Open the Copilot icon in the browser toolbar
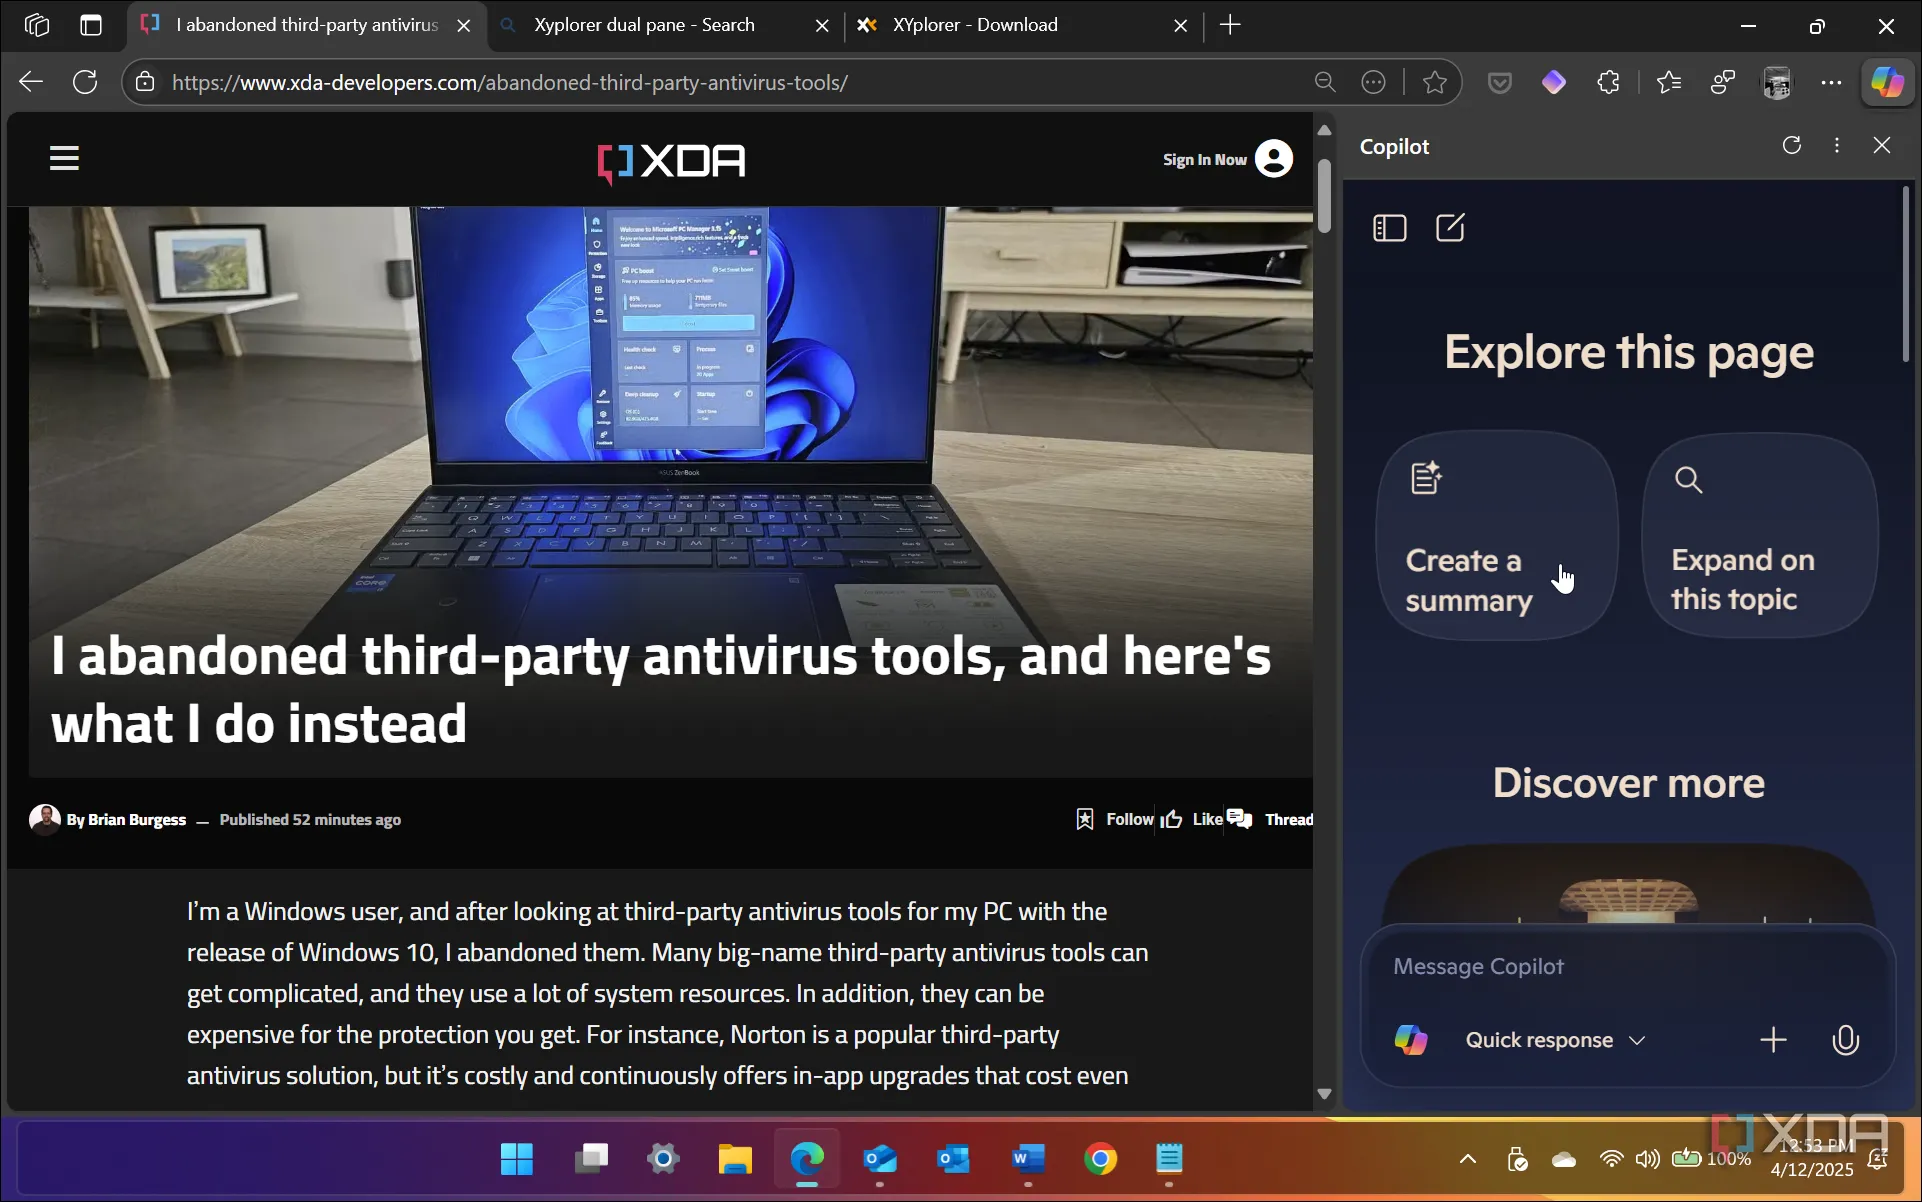Viewport: 1922px width, 1202px height. [1888, 82]
